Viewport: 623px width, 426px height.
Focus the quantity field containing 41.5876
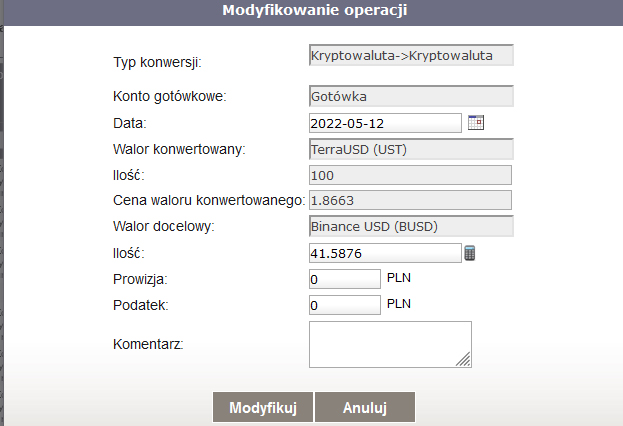tap(385, 253)
